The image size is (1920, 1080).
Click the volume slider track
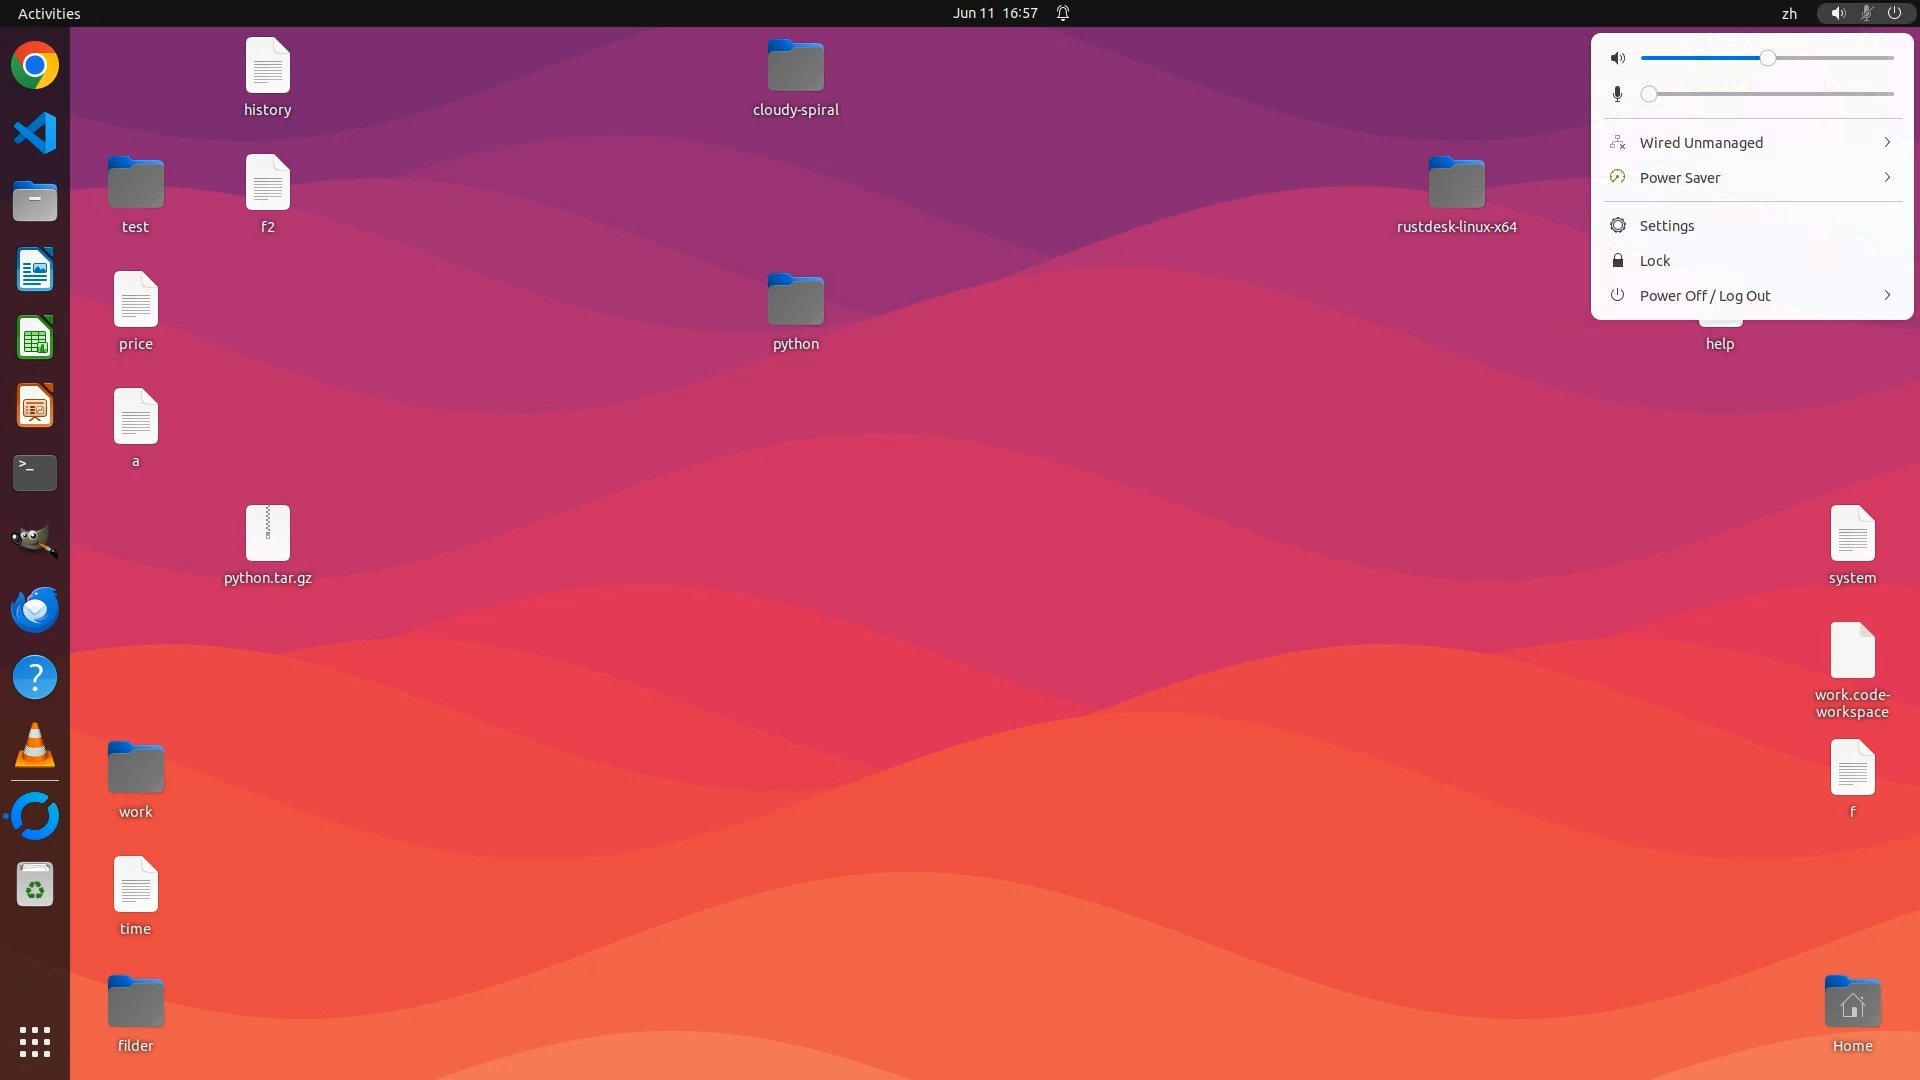pyautogui.click(x=1830, y=58)
